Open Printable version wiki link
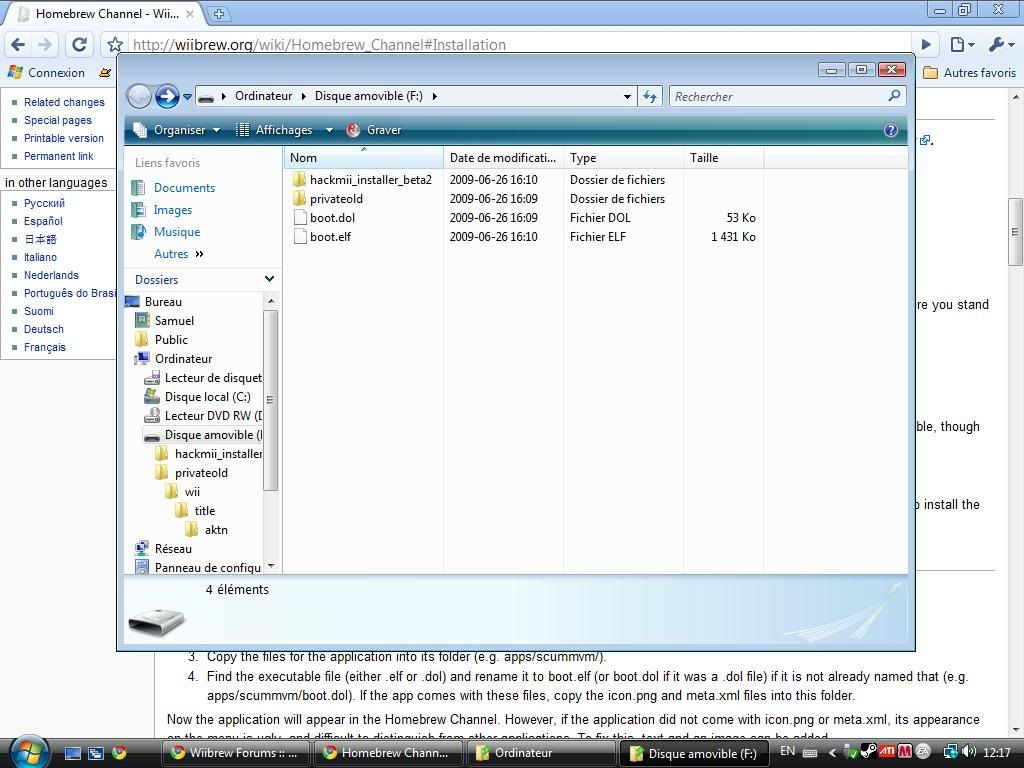The height and width of the screenshot is (768, 1024). (x=63, y=138)
